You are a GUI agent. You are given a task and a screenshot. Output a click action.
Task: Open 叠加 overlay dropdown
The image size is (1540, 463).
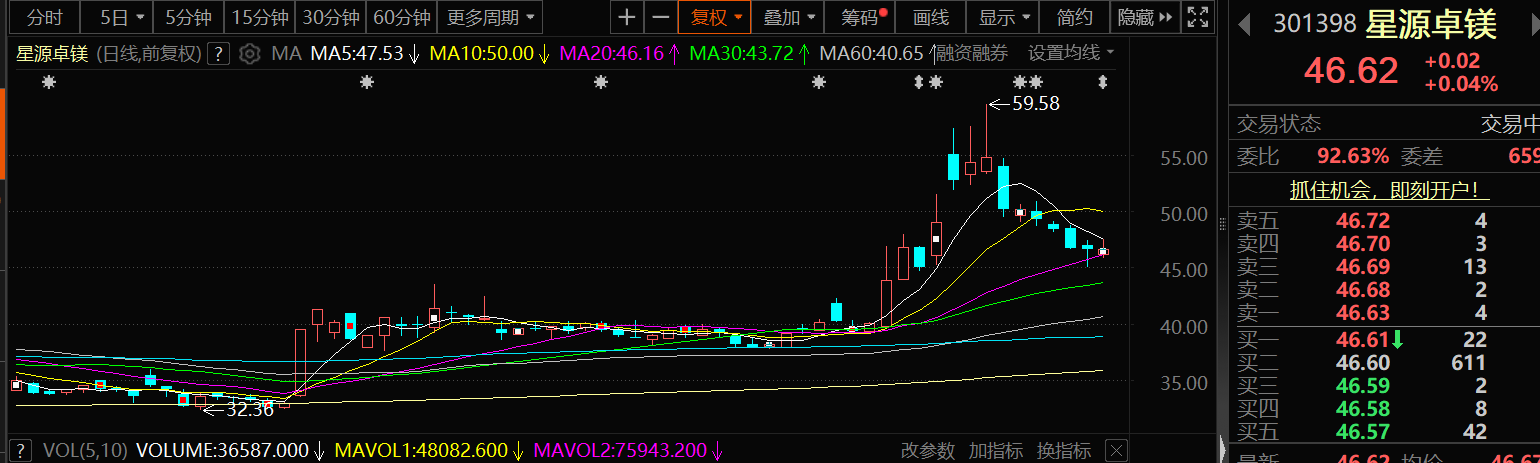click(x=790, y=17)
